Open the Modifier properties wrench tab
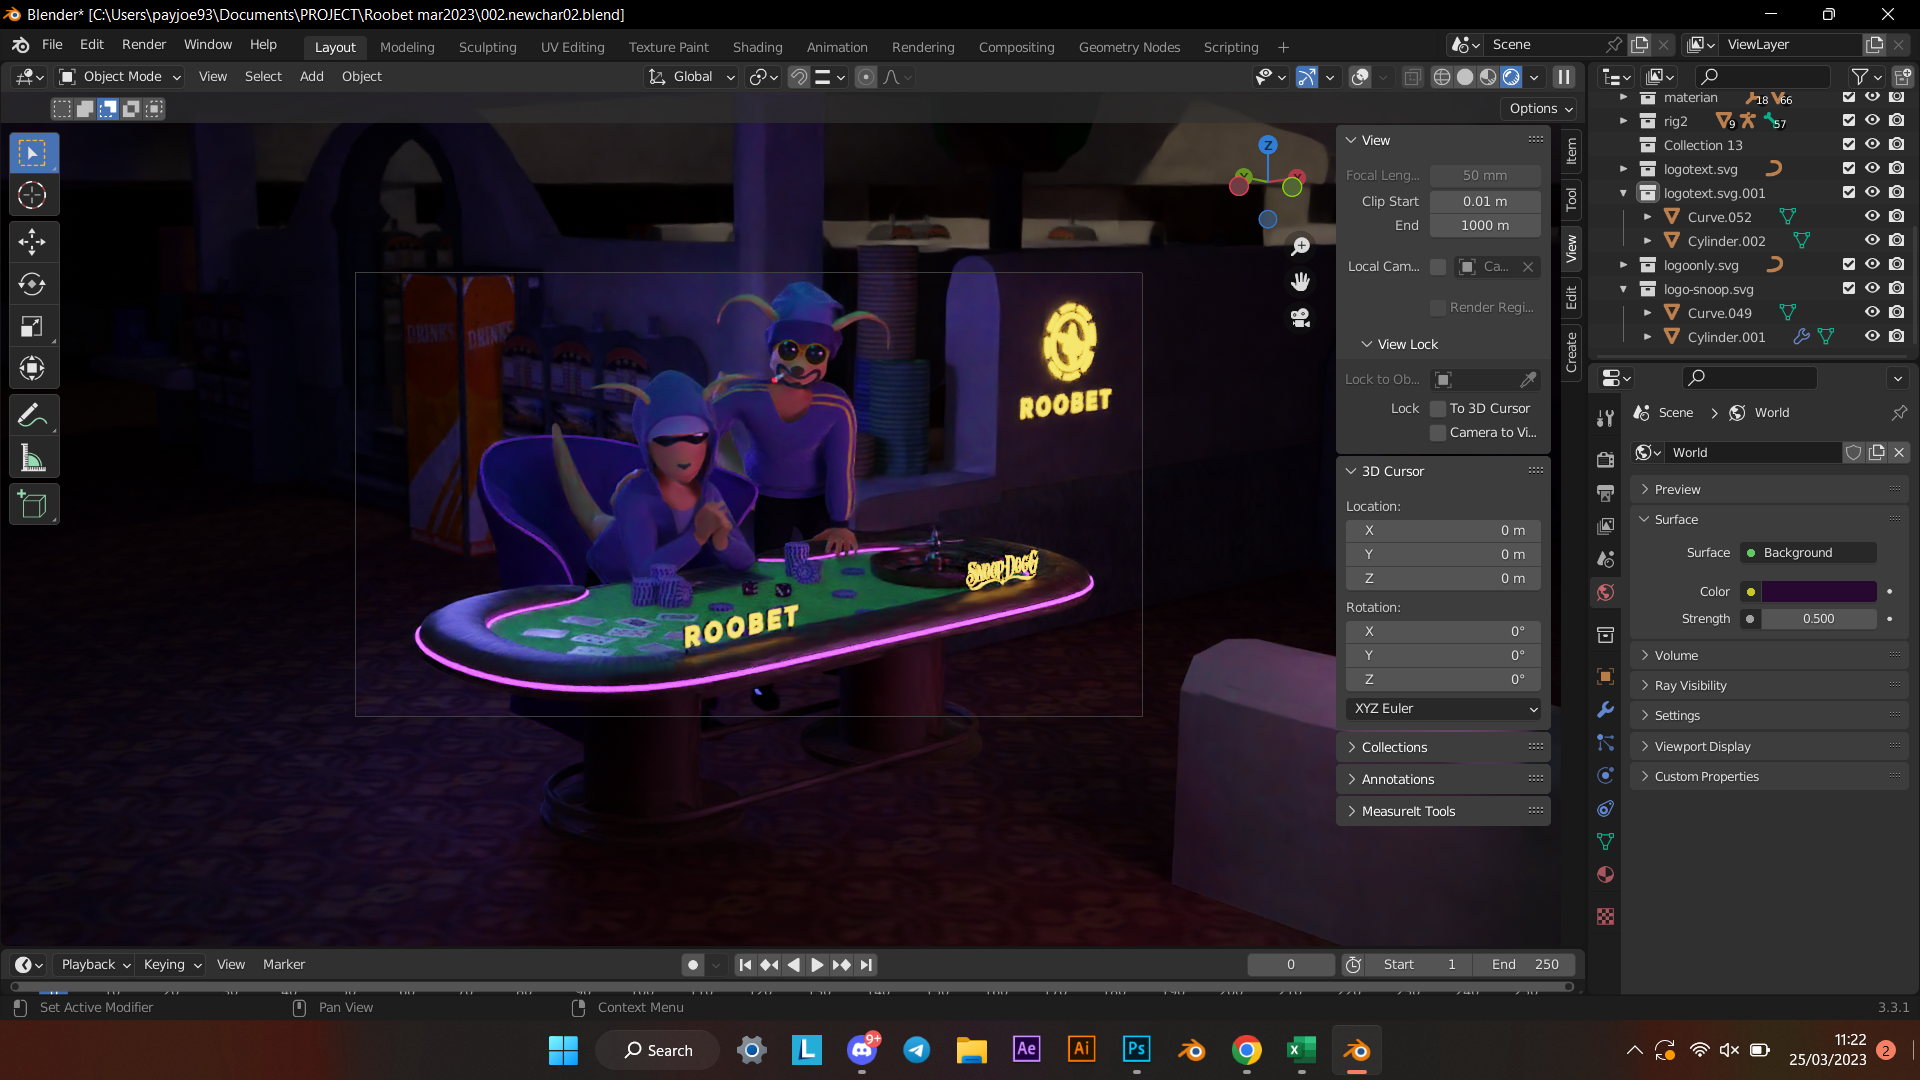 point(1605,709)
